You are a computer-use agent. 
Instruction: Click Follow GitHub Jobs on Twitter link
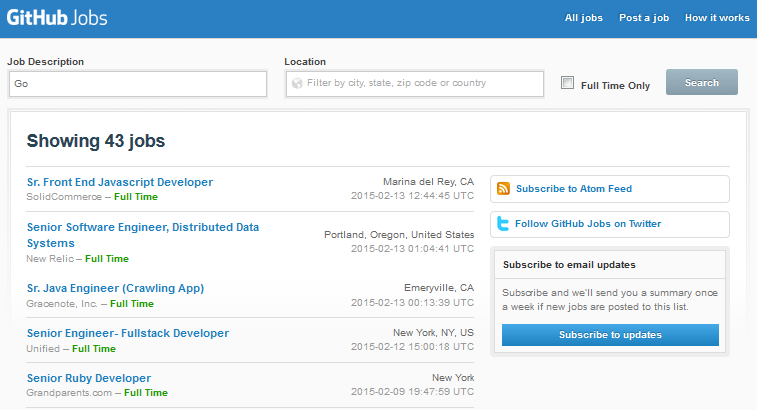(x=588, y=224)
